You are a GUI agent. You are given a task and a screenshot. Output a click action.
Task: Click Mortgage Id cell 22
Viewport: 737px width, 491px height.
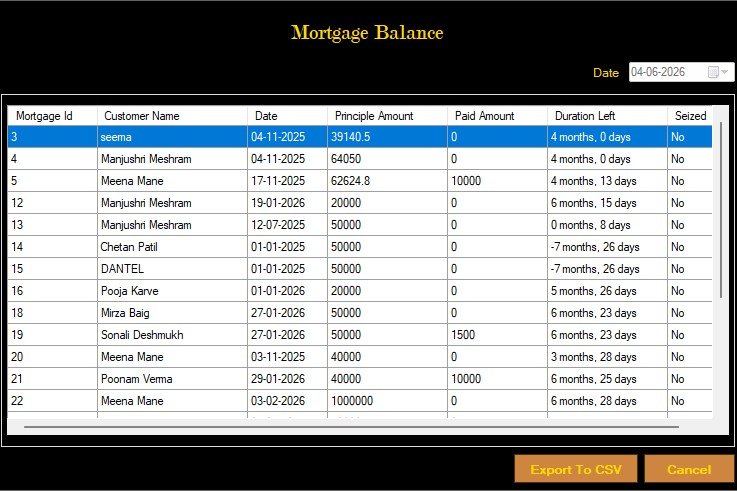pyautogui.click(x=52, y=401)
